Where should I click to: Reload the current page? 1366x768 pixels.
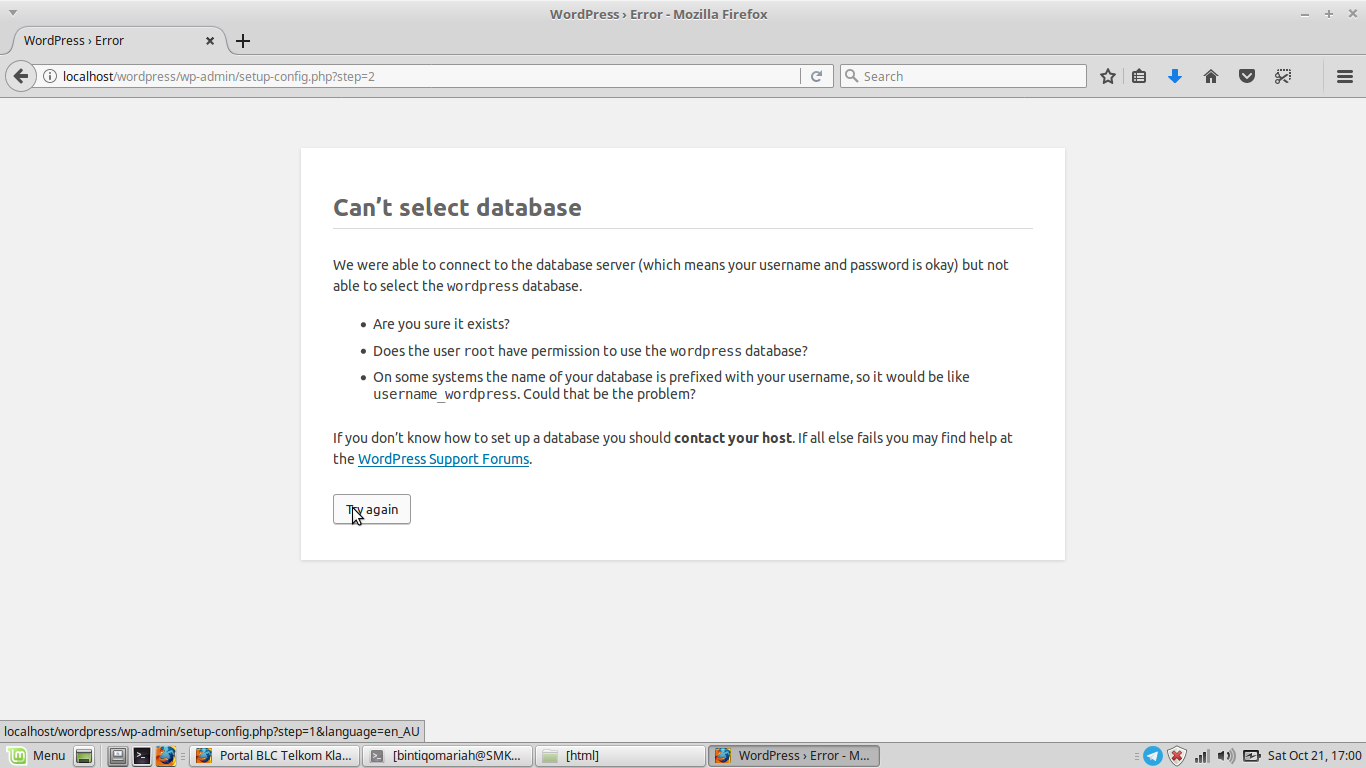point(816,76)
